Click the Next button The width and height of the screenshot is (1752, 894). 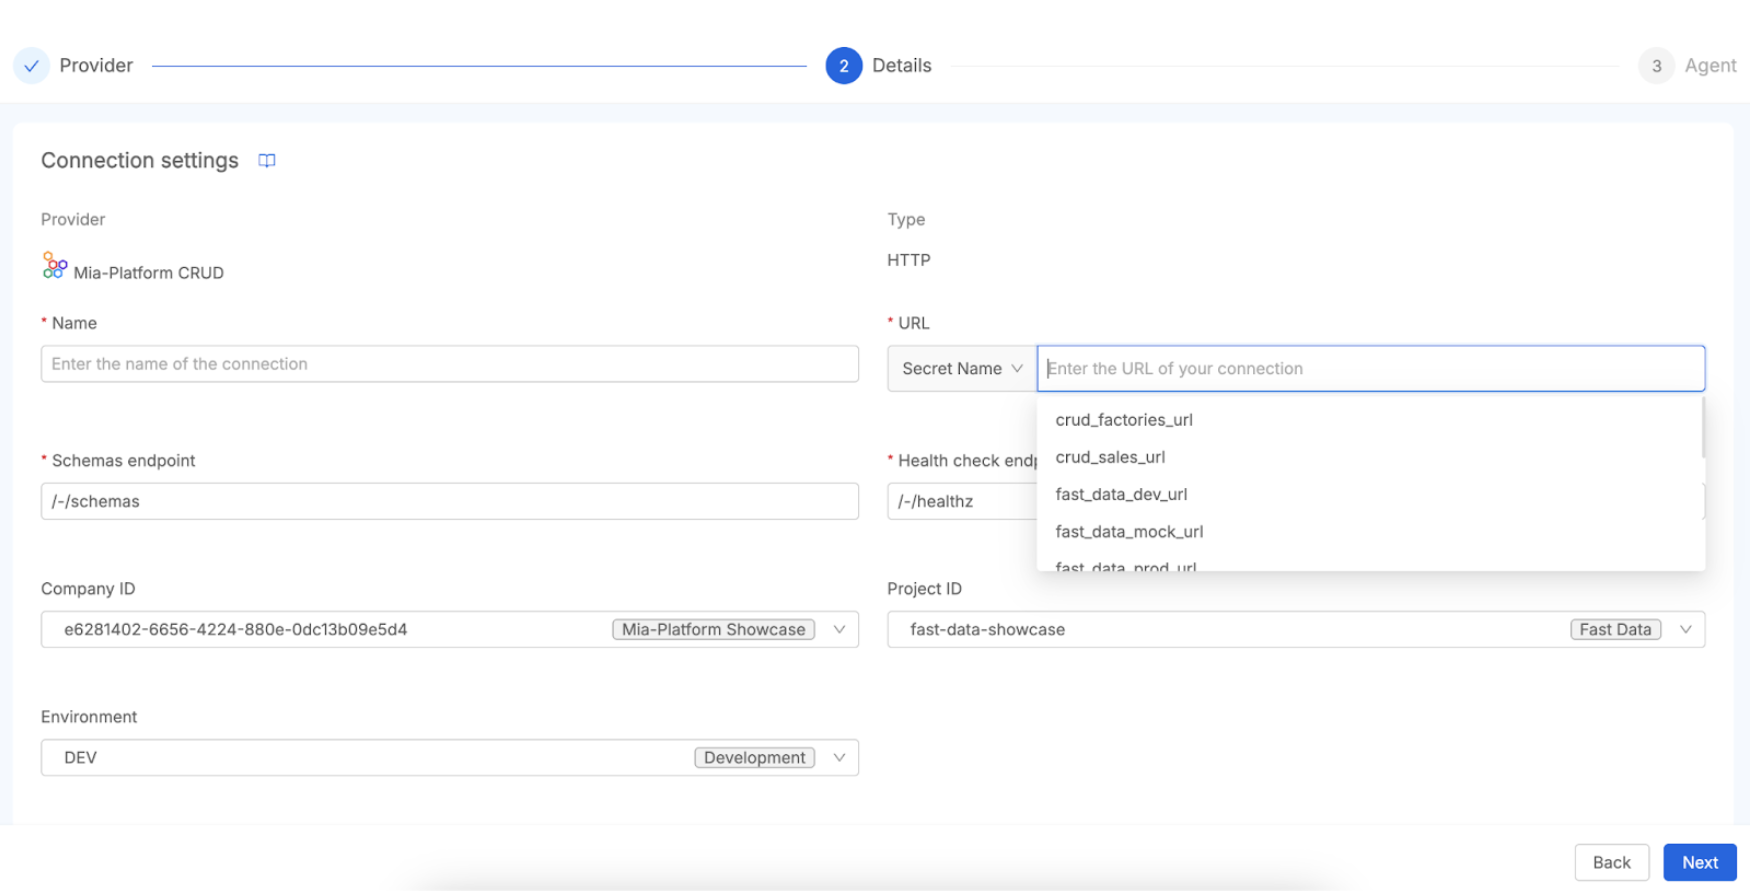pos(1699,863)
